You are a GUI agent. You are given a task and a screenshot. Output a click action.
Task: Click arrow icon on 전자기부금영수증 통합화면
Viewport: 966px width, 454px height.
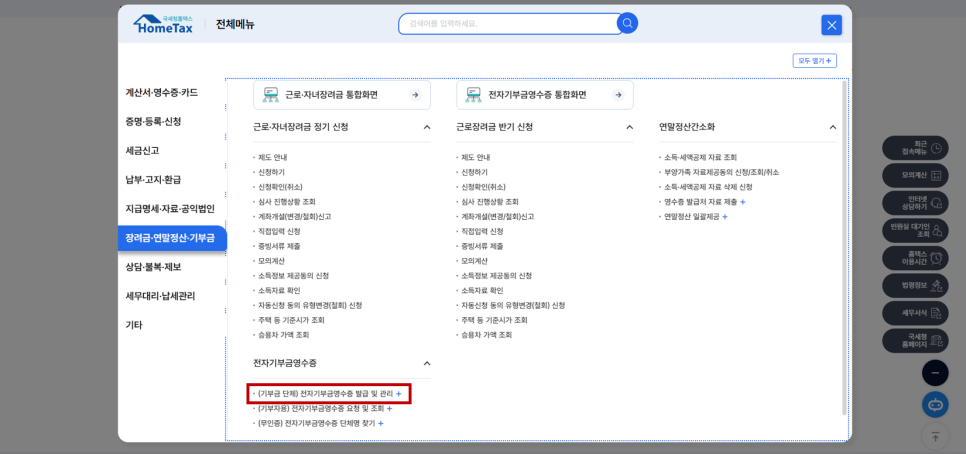[x=618, y=95]
